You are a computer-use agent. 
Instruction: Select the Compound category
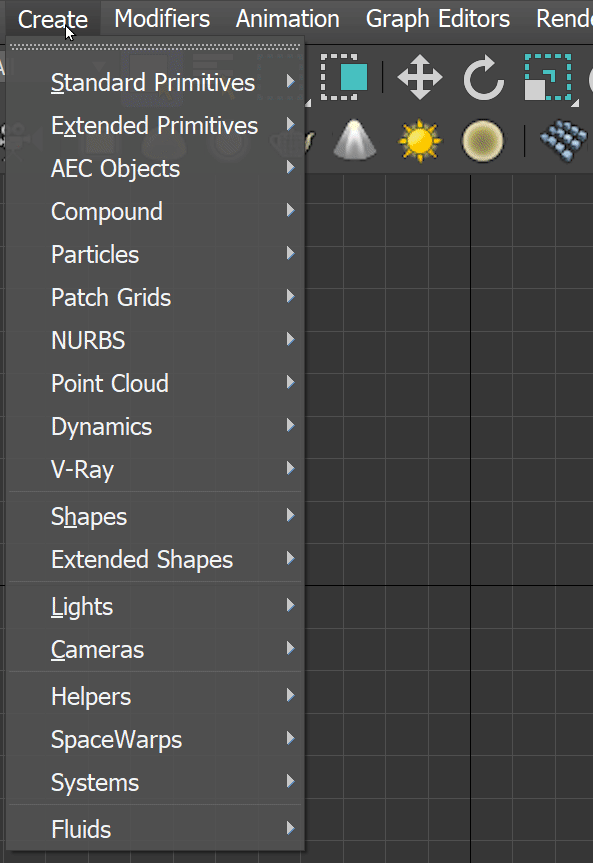click(106, 211)
